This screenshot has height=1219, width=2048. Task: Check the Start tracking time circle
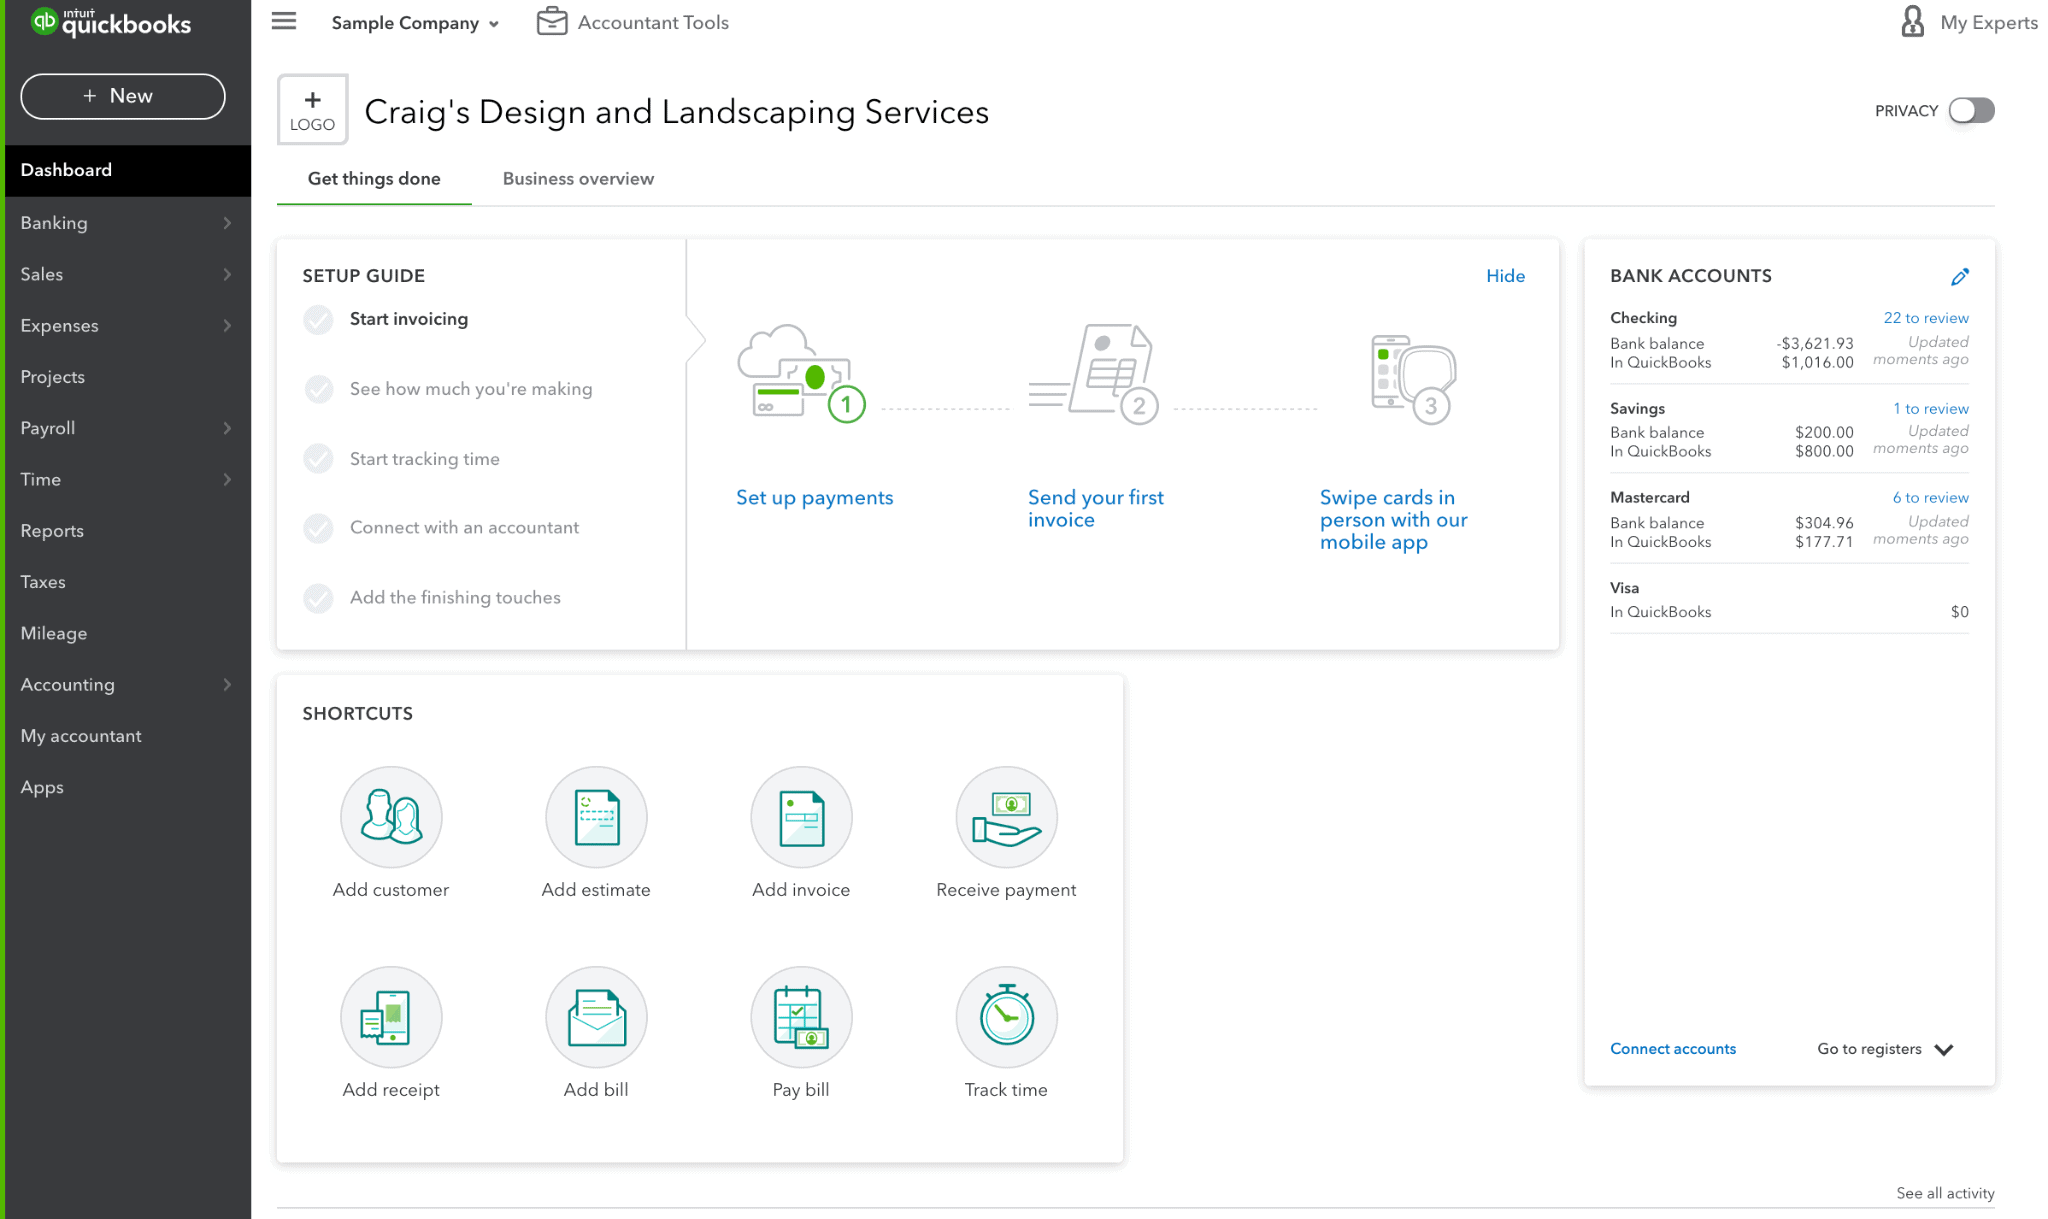click(x=318, y=458)
